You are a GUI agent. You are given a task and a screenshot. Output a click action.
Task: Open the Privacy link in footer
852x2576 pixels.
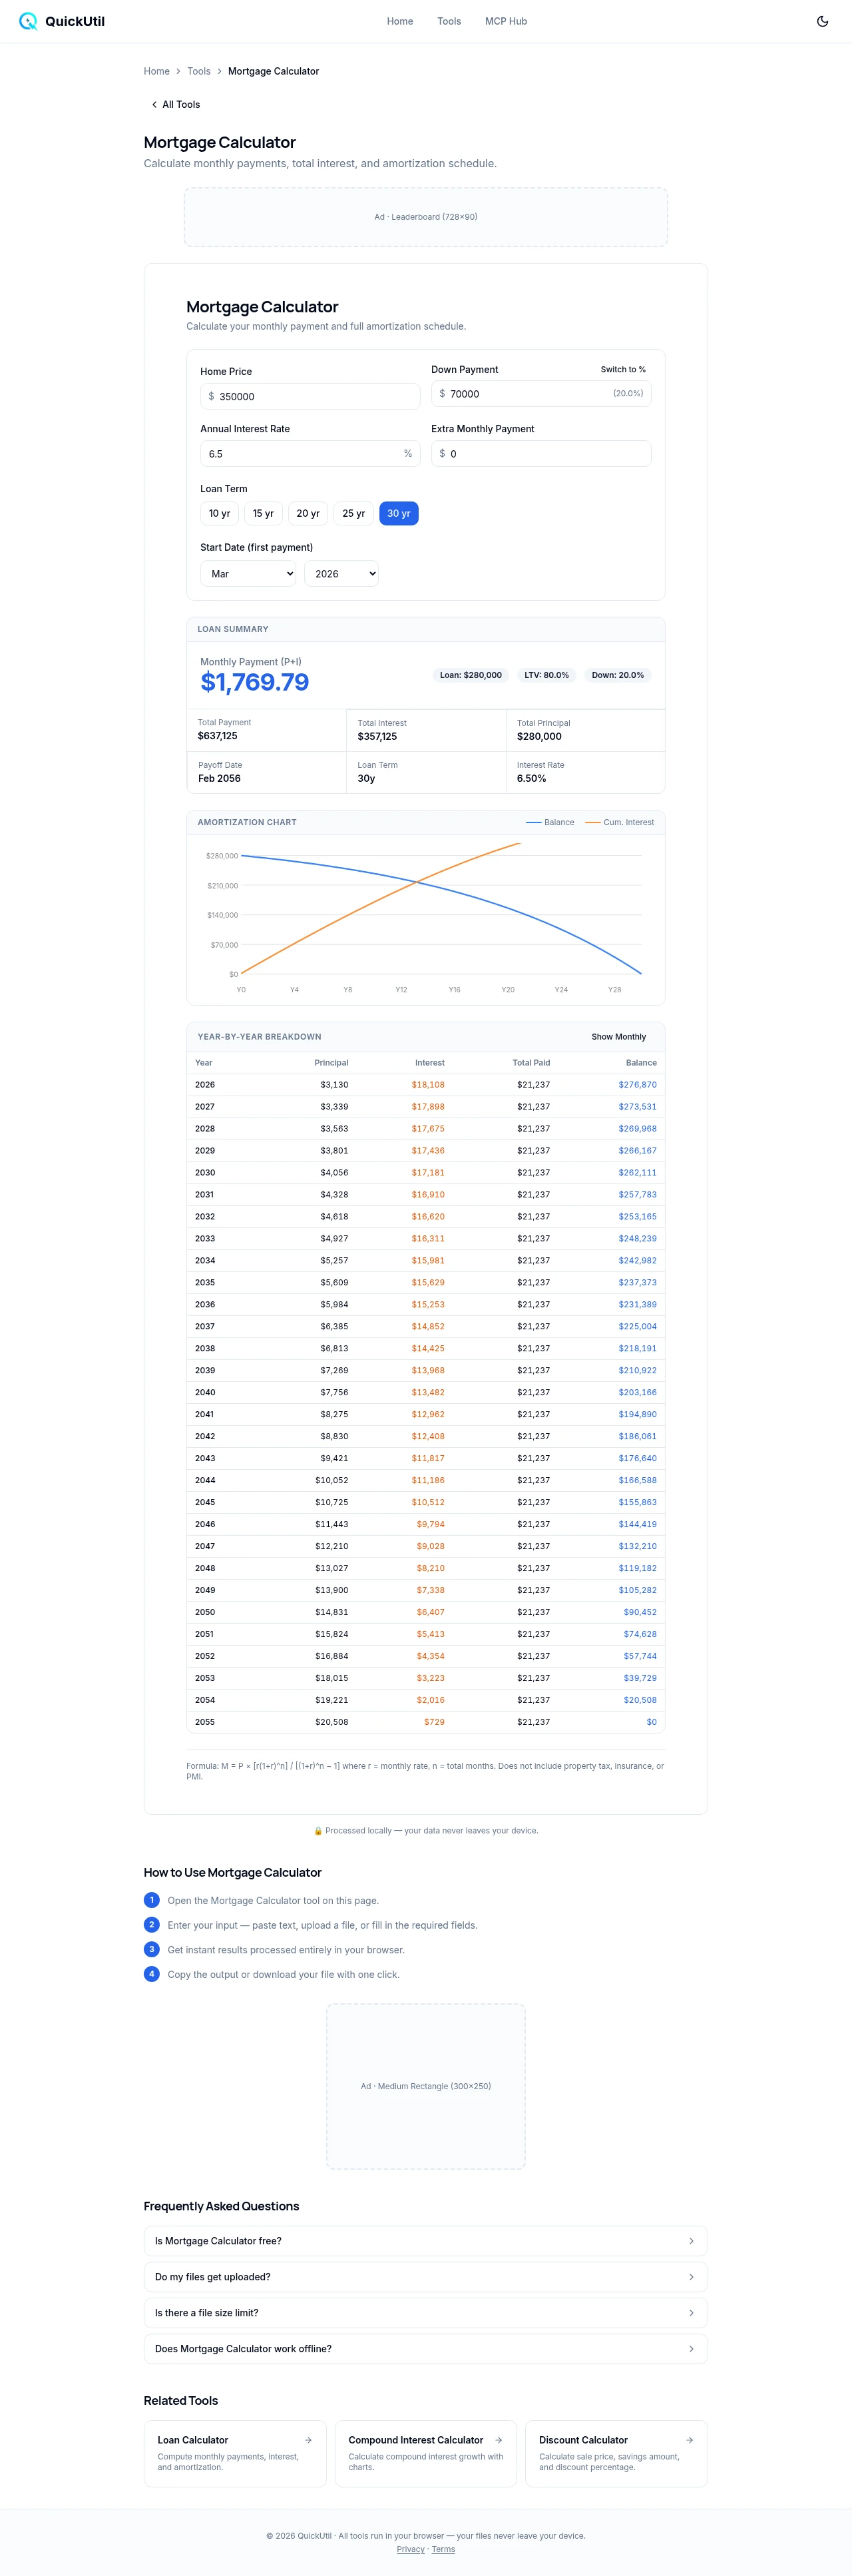tap(410, 2548)
